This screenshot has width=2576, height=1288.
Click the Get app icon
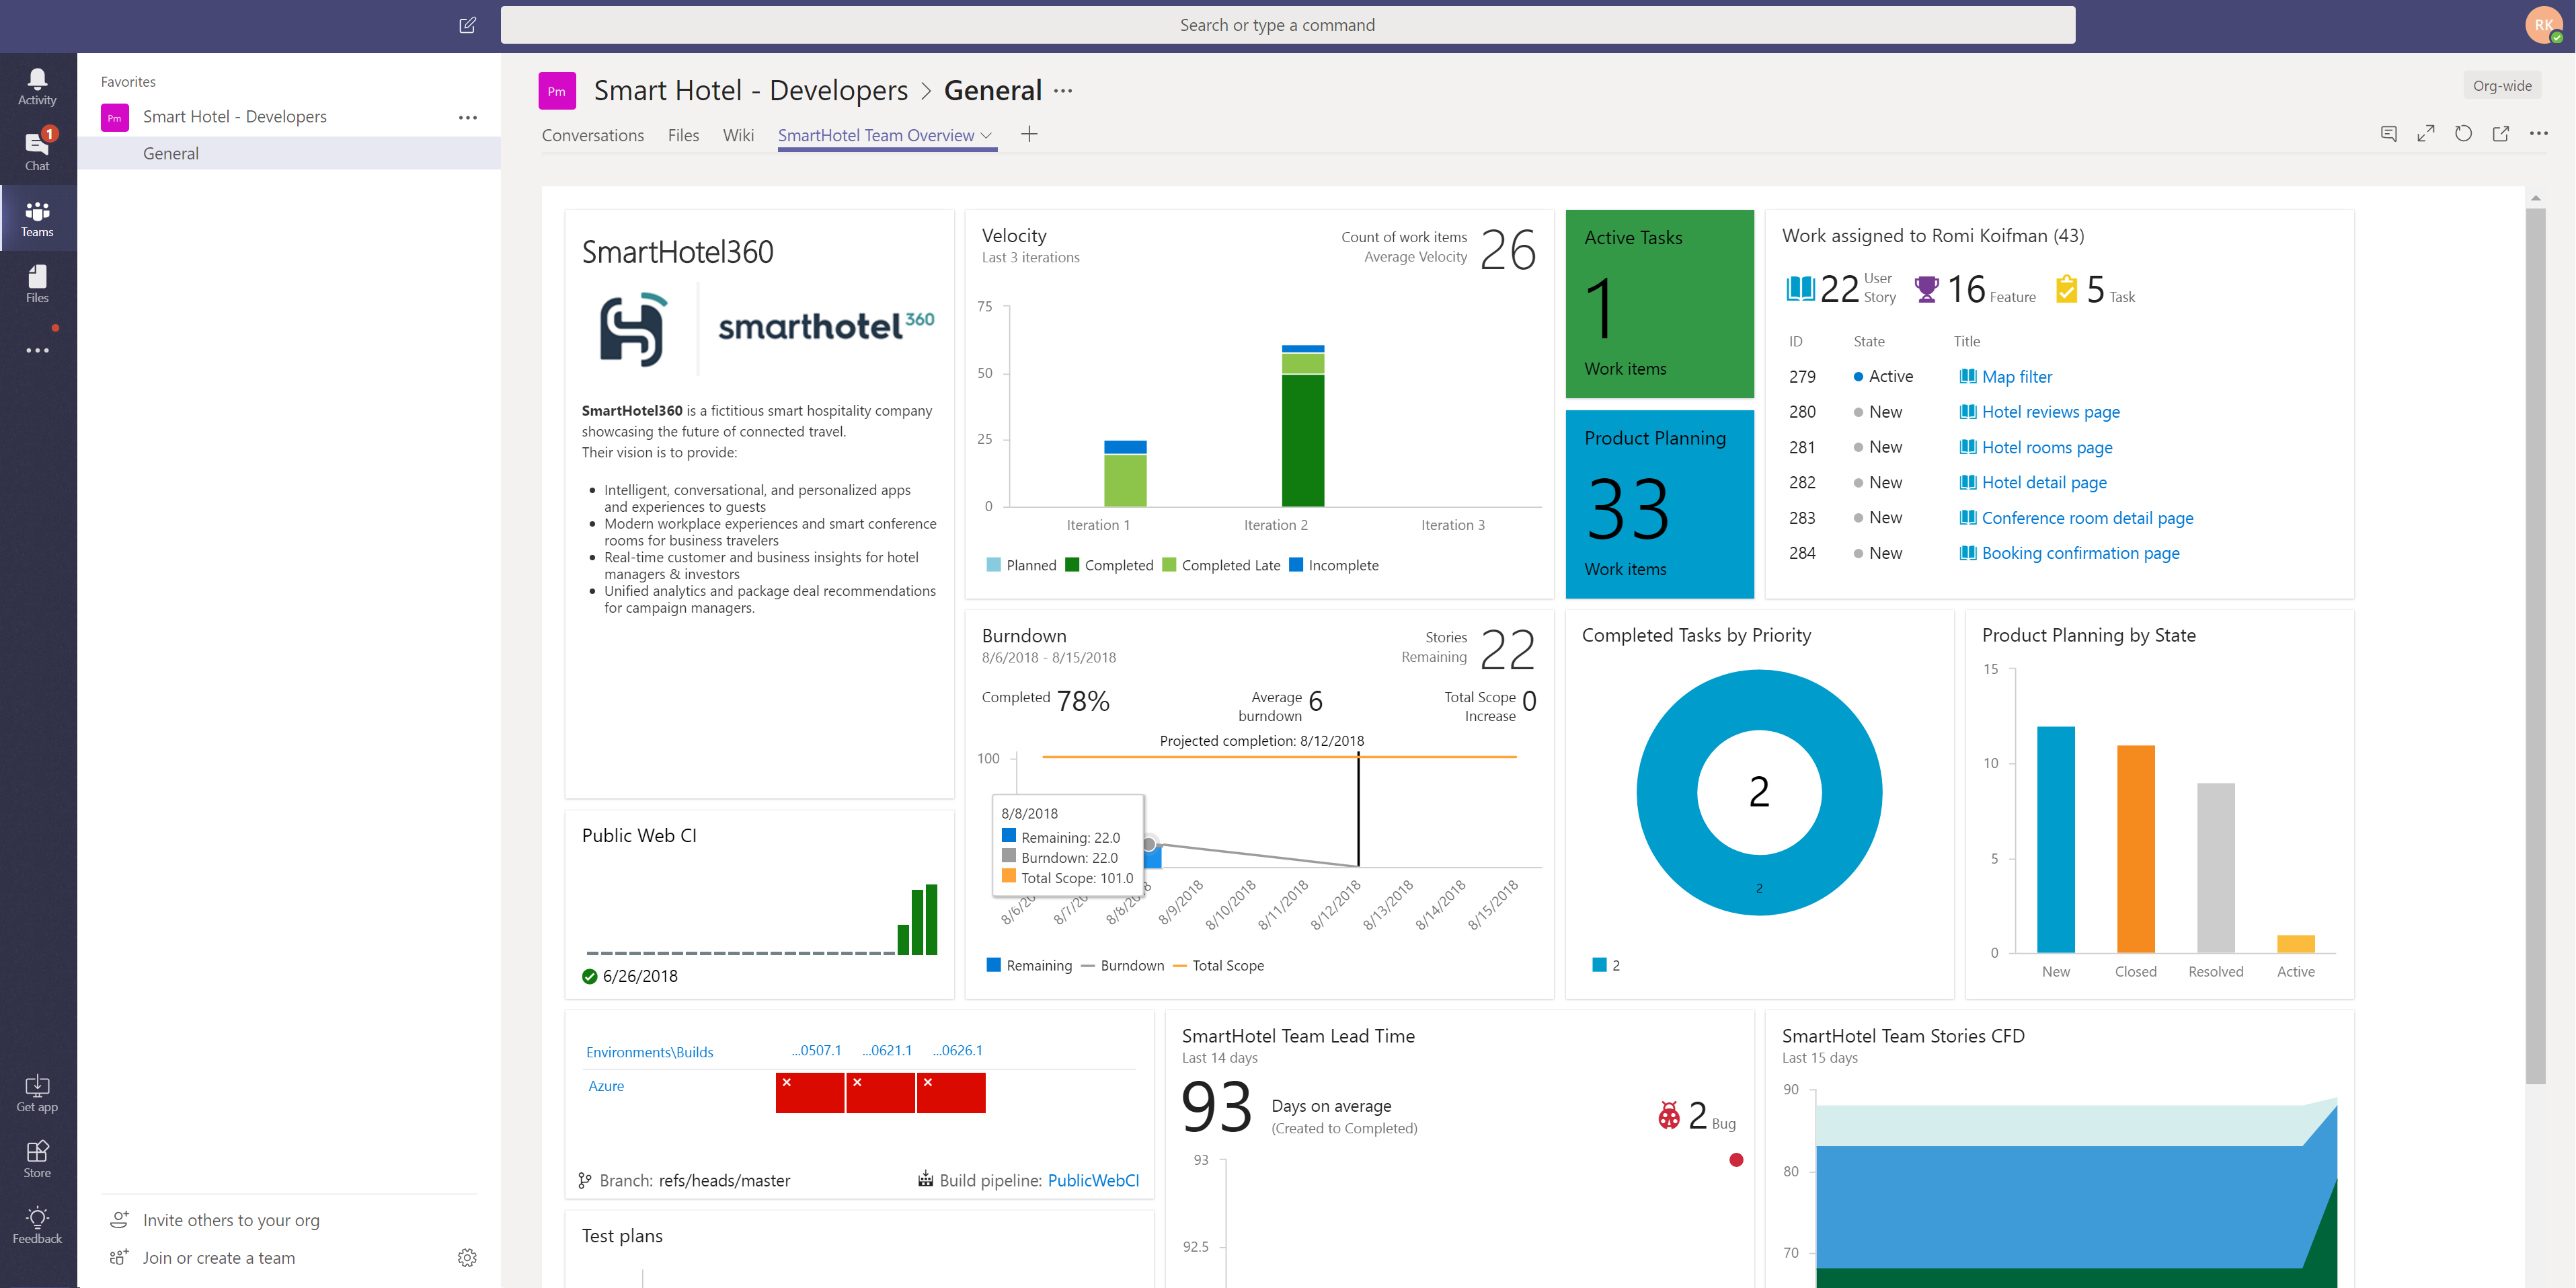(x=37, y=1090)
